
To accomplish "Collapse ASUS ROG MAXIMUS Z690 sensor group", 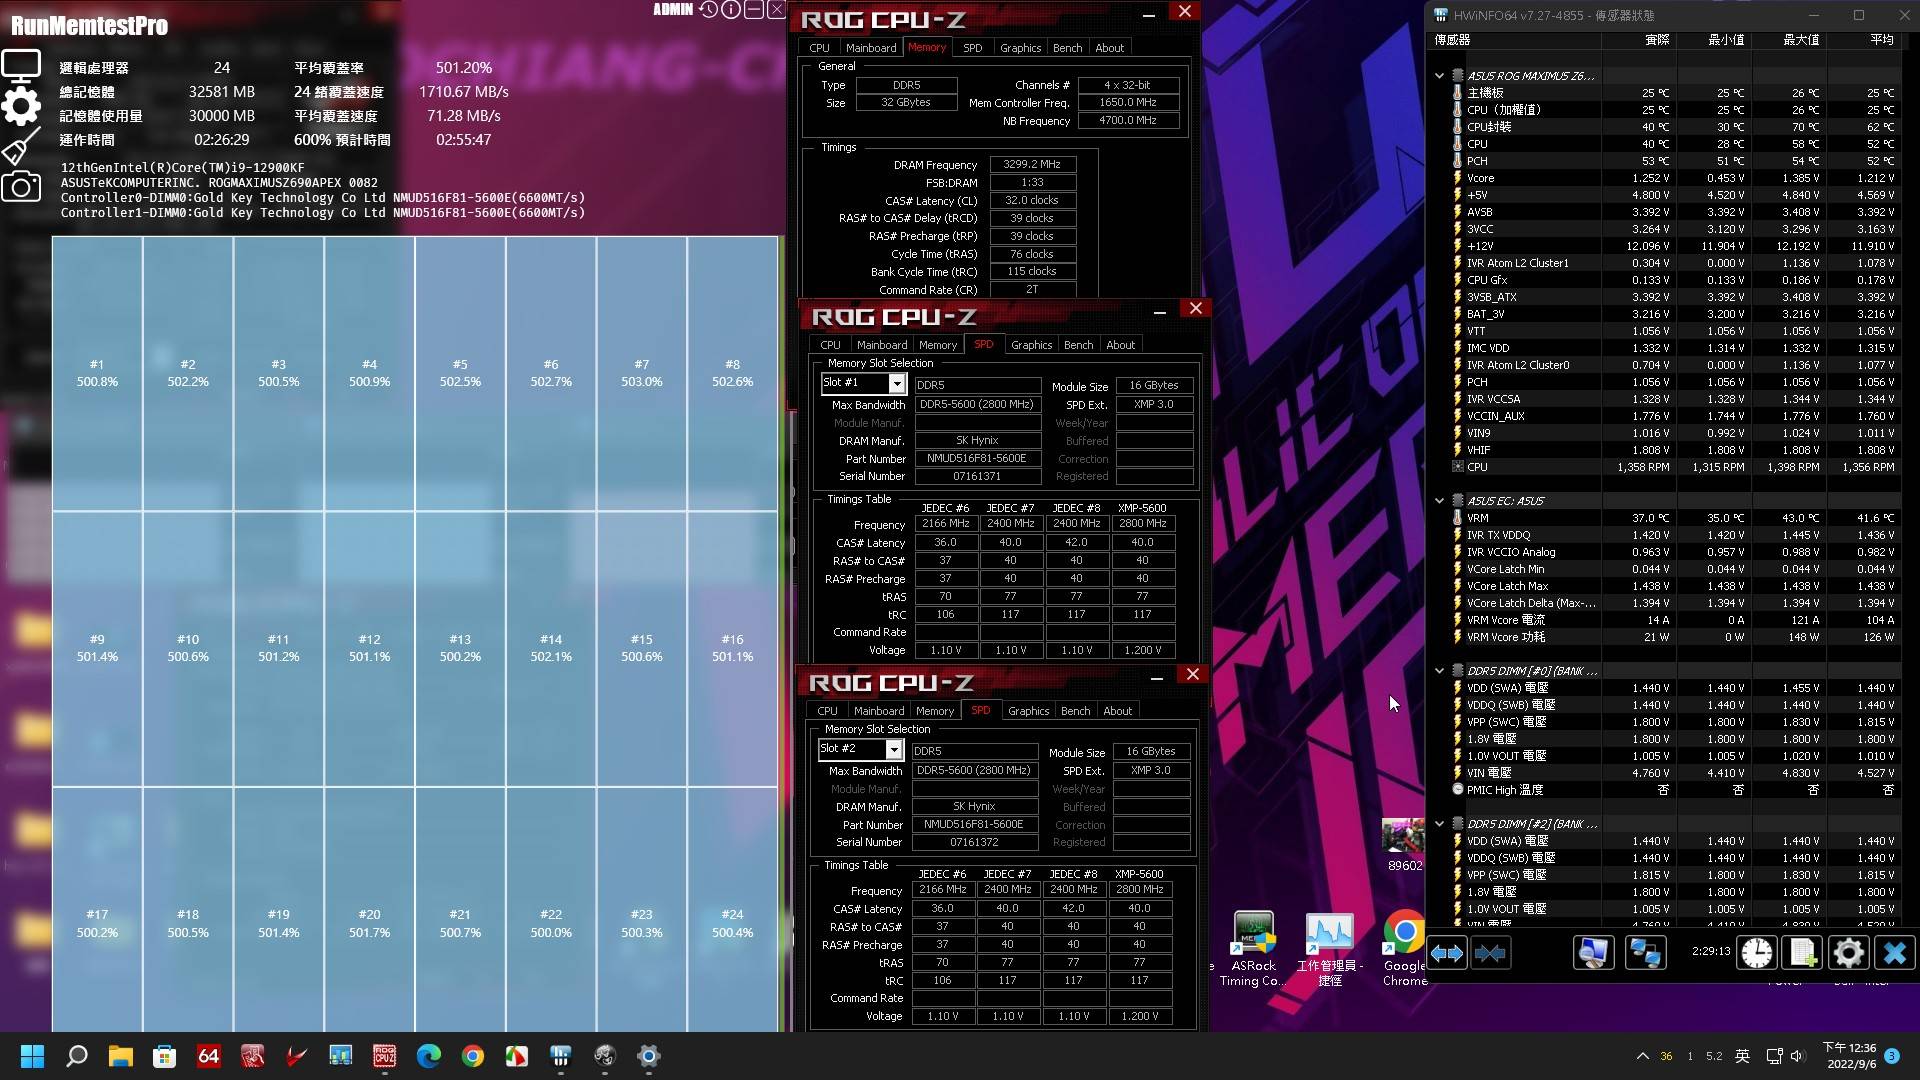I will 1439,76.
